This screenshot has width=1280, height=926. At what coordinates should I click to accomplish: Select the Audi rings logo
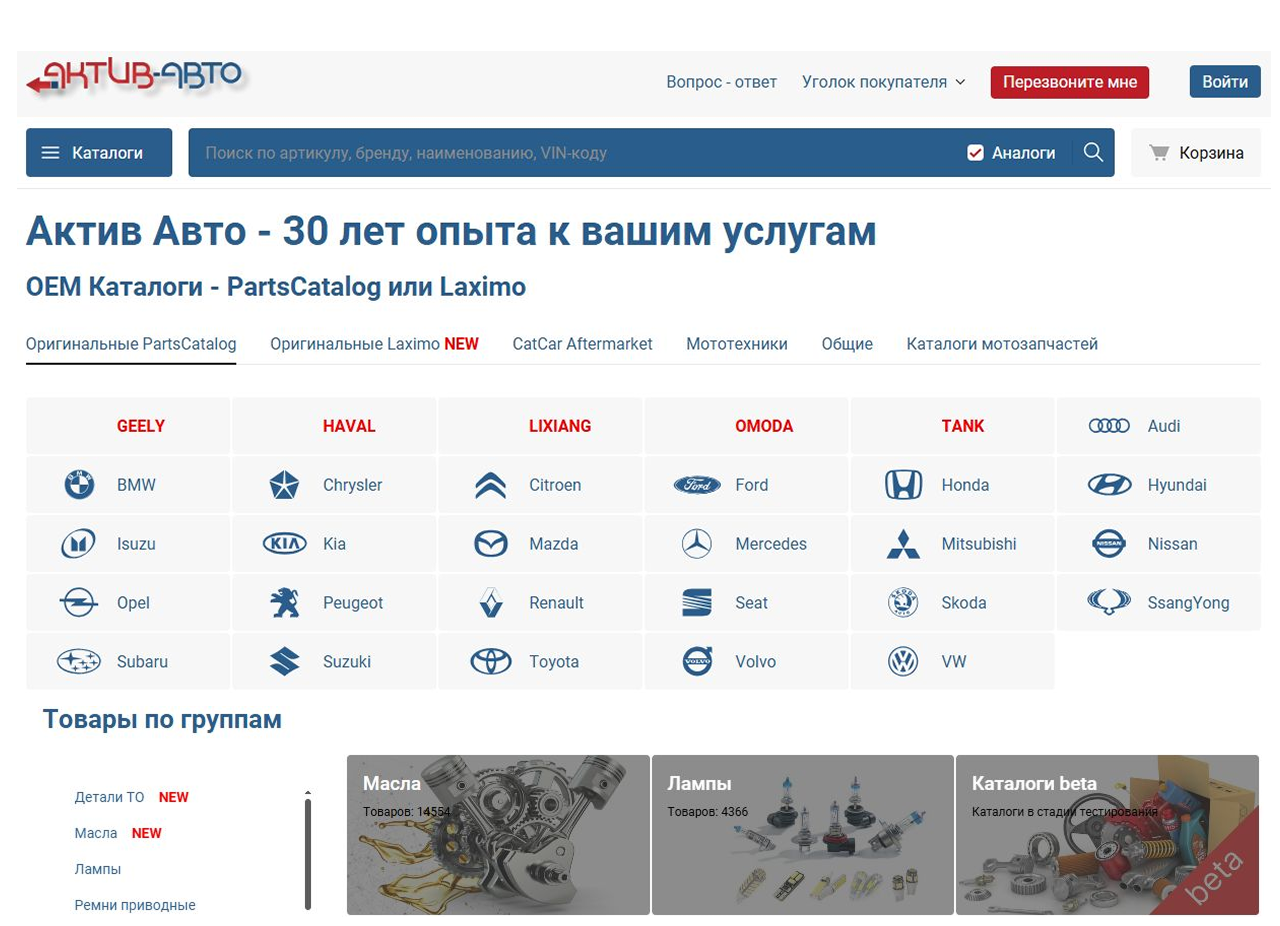pyautogui.click(x=1109, y=426)
